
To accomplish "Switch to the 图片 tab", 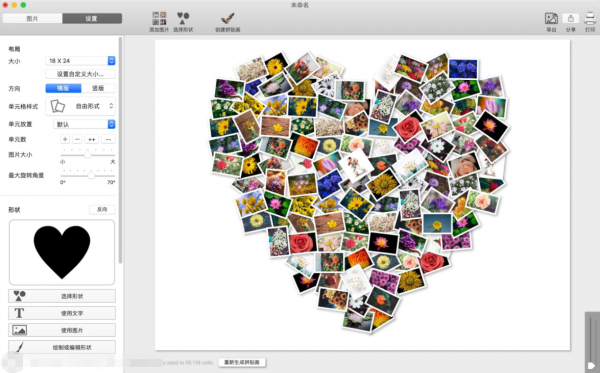I will [32, 18].
